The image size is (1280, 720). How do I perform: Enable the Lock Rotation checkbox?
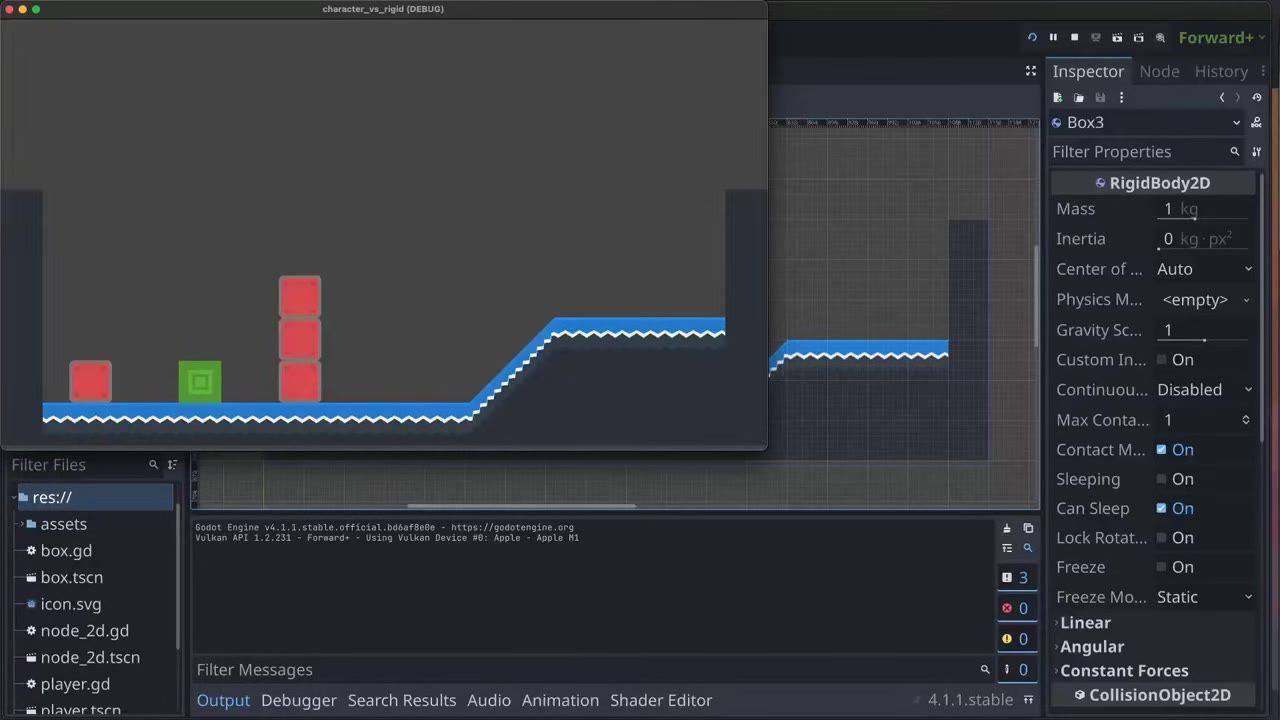1161,538
